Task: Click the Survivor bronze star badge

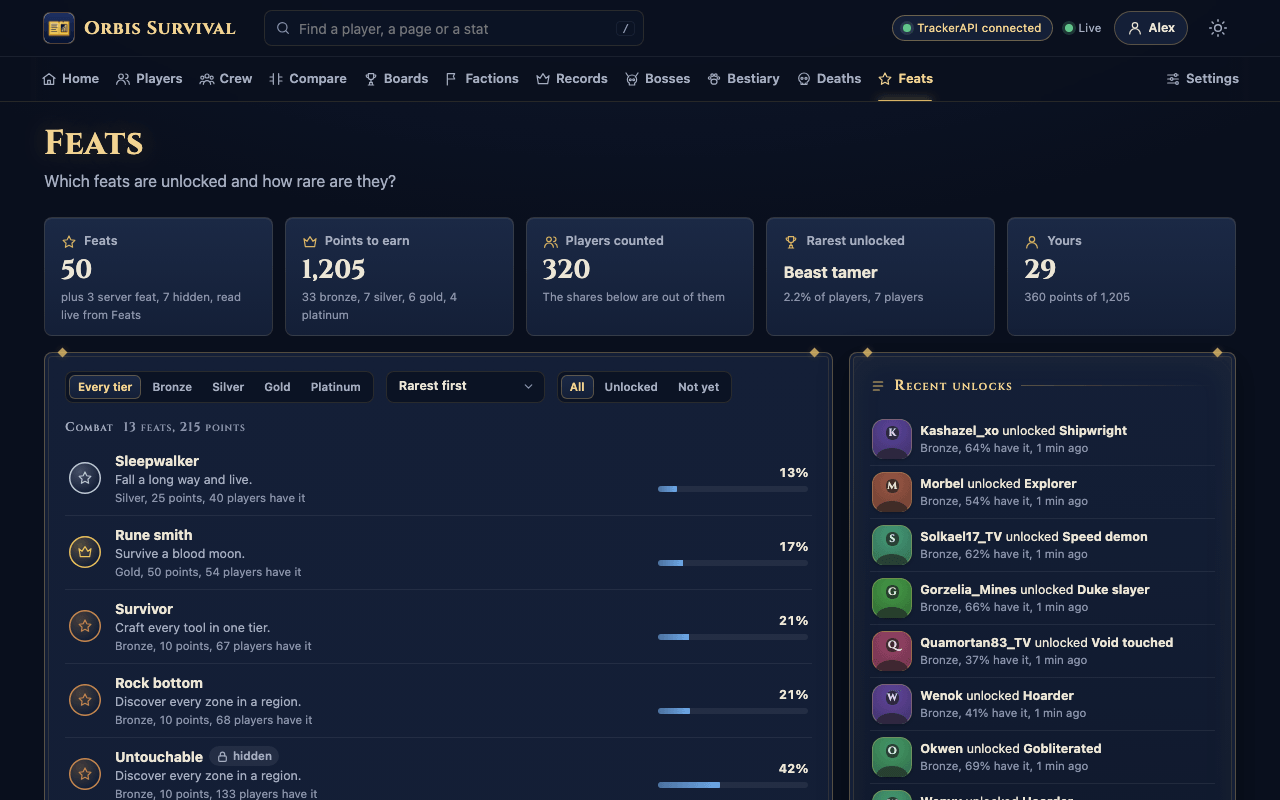Action: tap(85, 626)
